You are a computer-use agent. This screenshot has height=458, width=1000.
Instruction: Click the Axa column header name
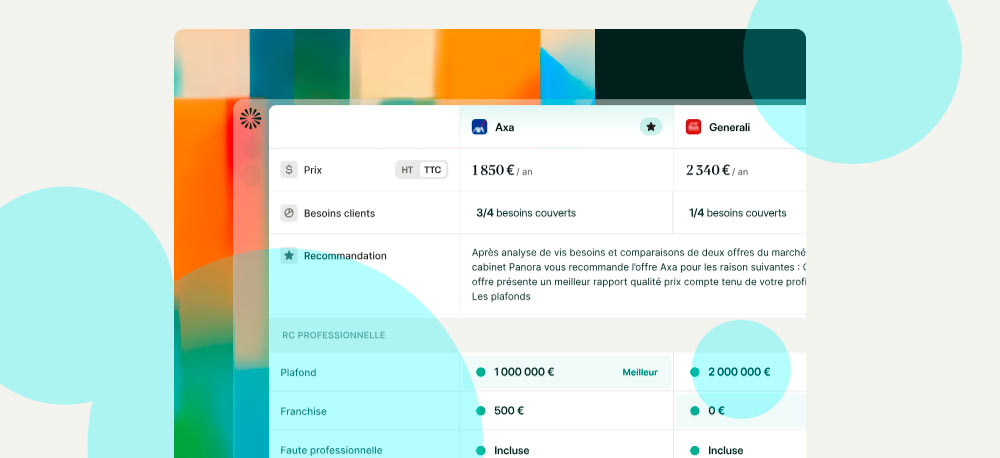point(504,128)
